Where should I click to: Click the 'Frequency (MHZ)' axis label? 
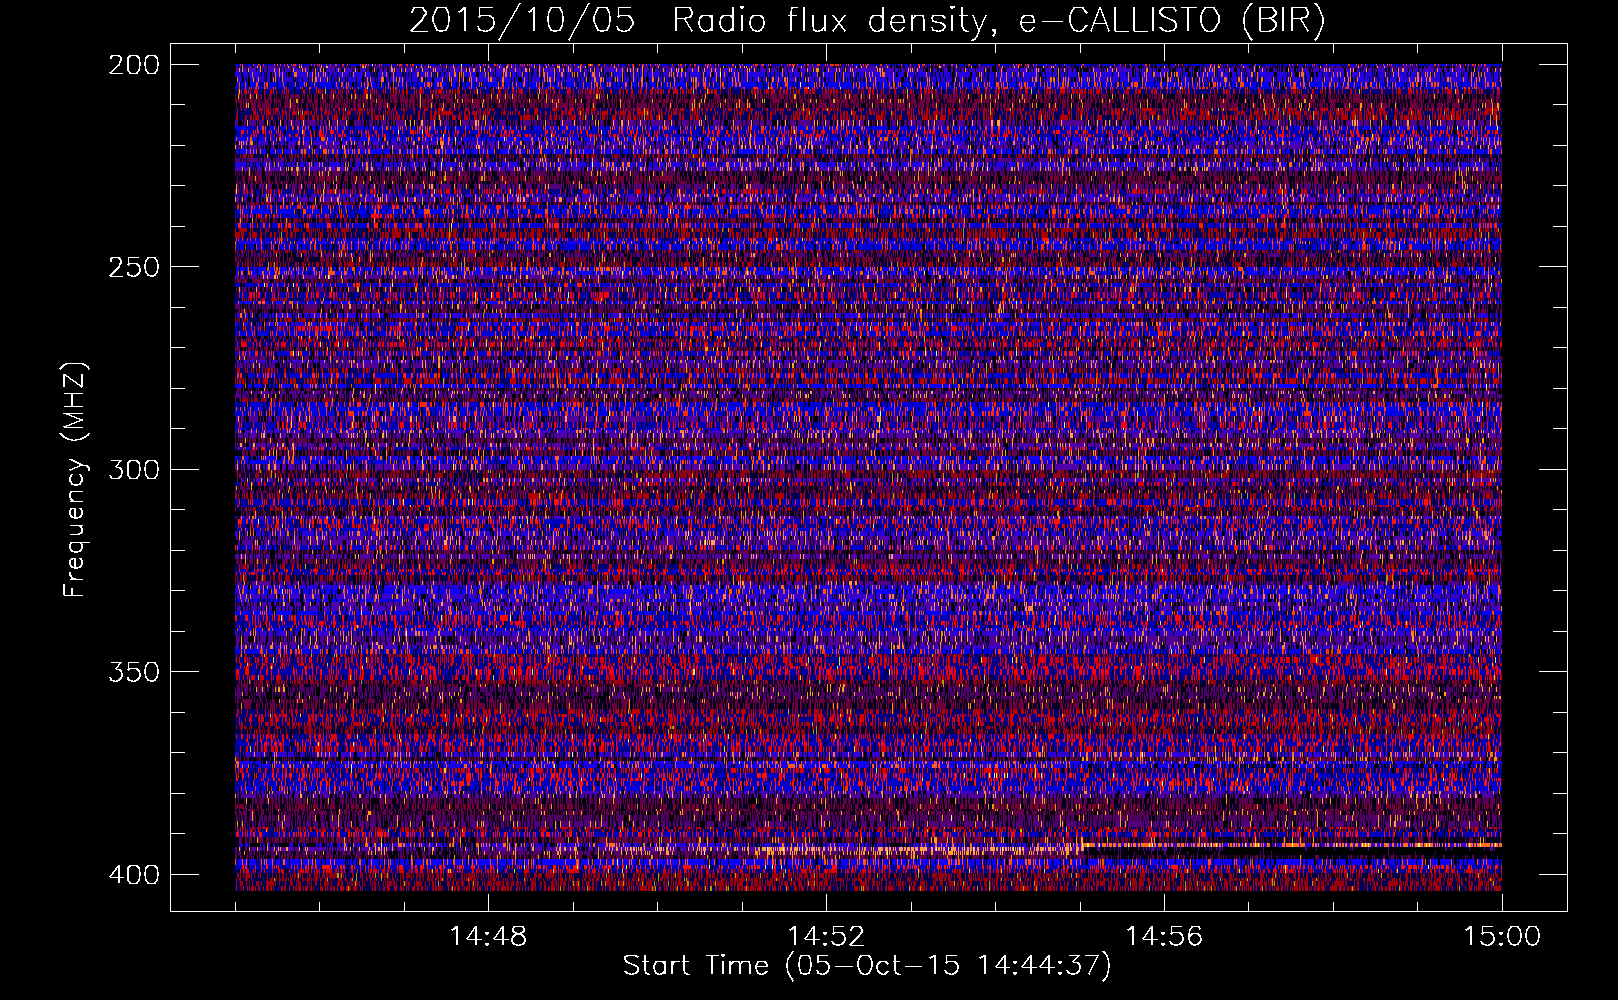(74, 479)
